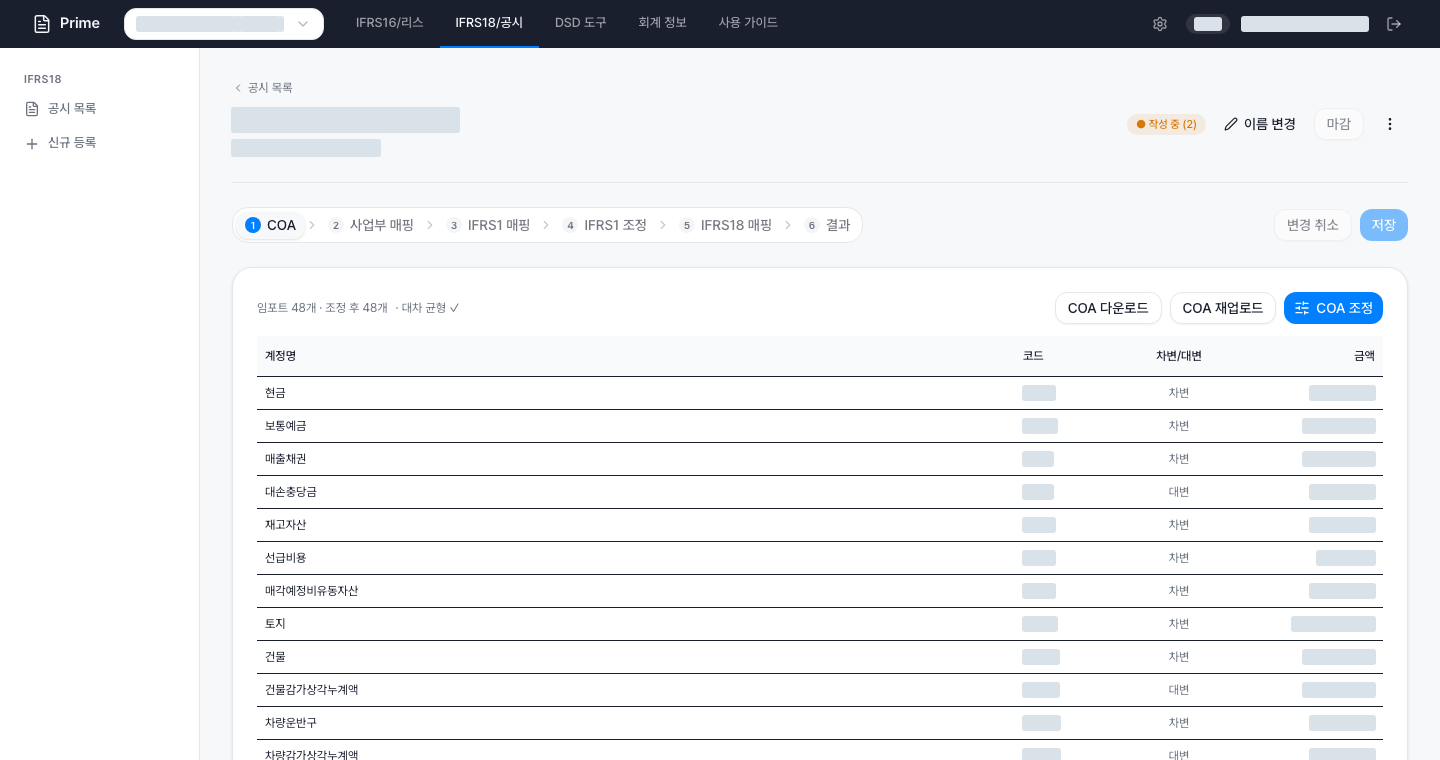The width and height of the screenshot is (1440, 760).
Task: Click the 차변/대변 column header
Action: click(x=1179, y=356)
